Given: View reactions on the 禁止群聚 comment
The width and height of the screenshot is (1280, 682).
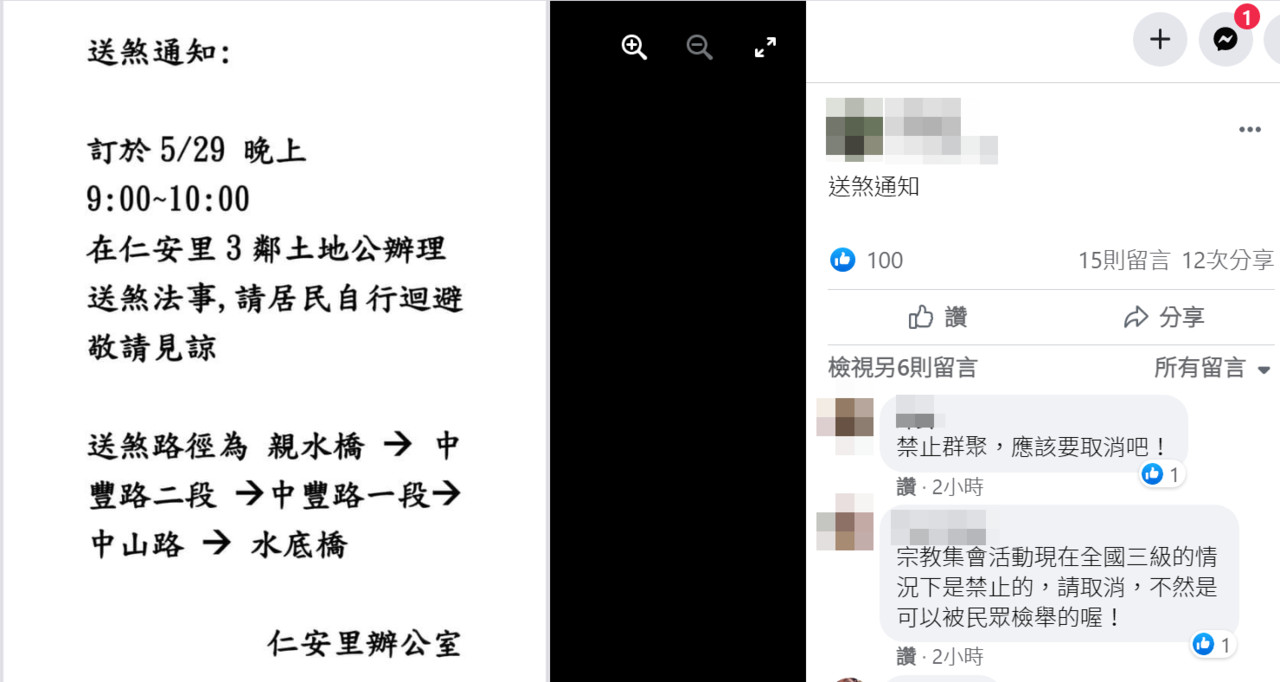Looking at the screenshot, I should tap(1162, 474).
